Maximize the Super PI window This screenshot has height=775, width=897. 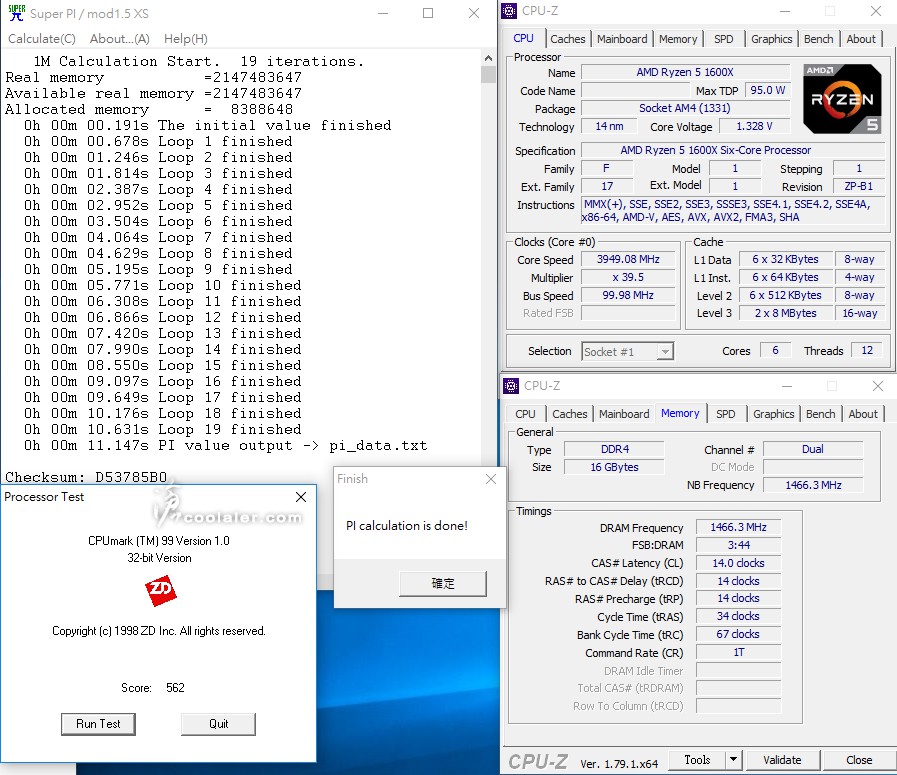[428, 13]
